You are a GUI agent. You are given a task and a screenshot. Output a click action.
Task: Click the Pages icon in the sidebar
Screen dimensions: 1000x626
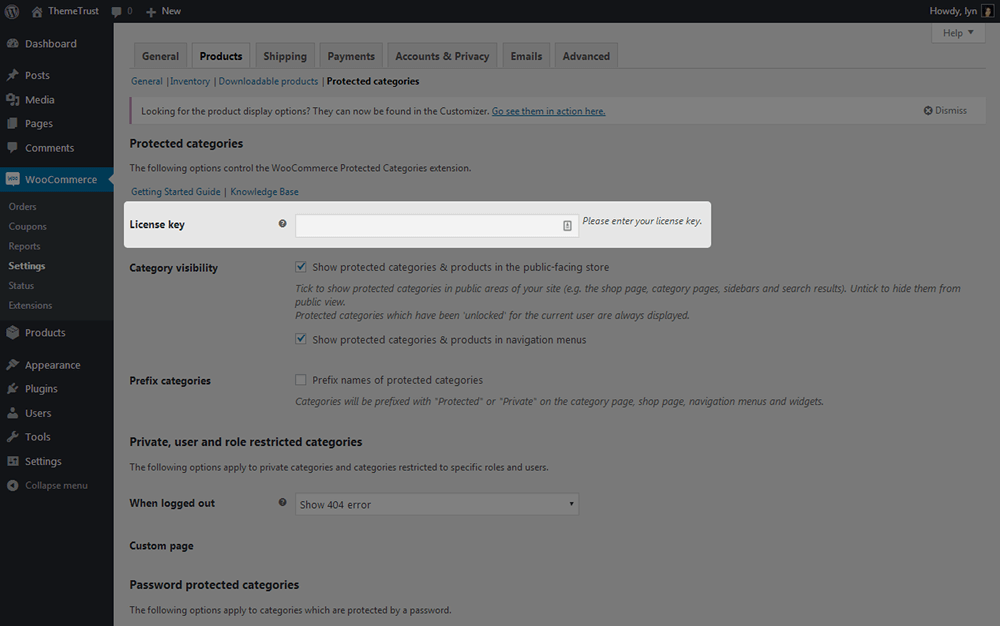(13, 124)
